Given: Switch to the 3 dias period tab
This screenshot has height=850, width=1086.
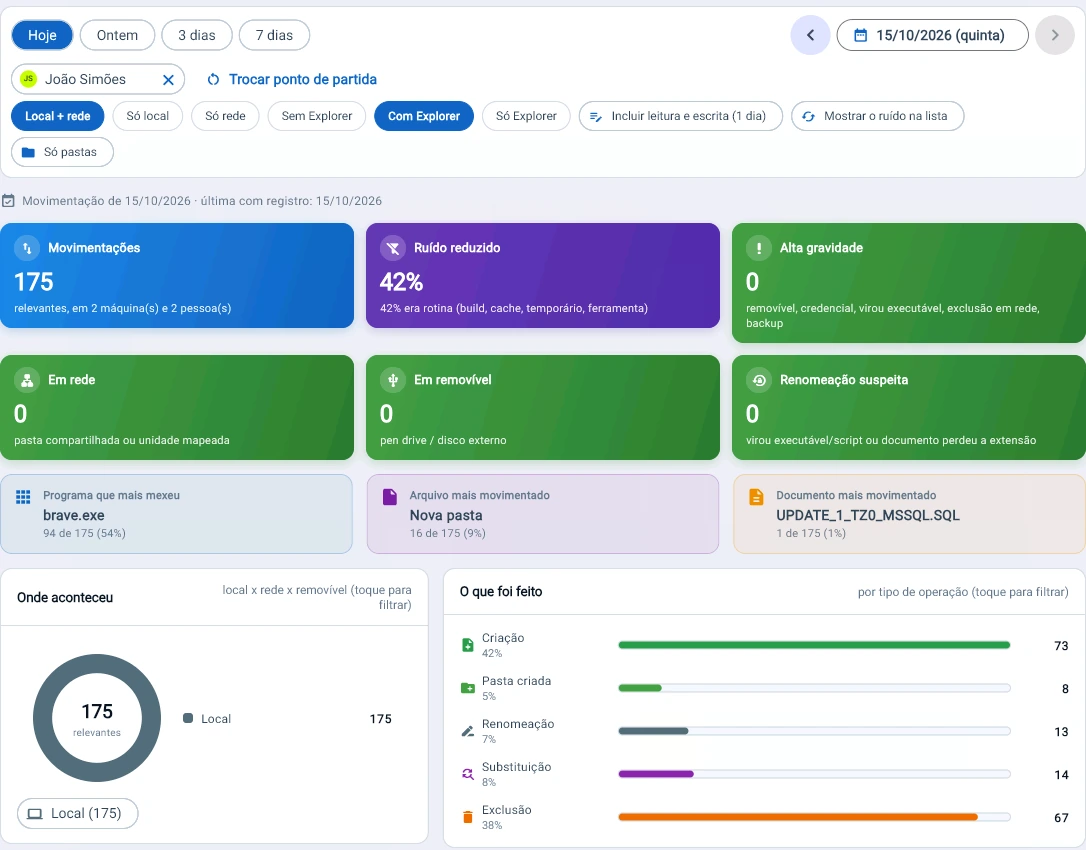Looking at the screenshot, I should (197, 35).
